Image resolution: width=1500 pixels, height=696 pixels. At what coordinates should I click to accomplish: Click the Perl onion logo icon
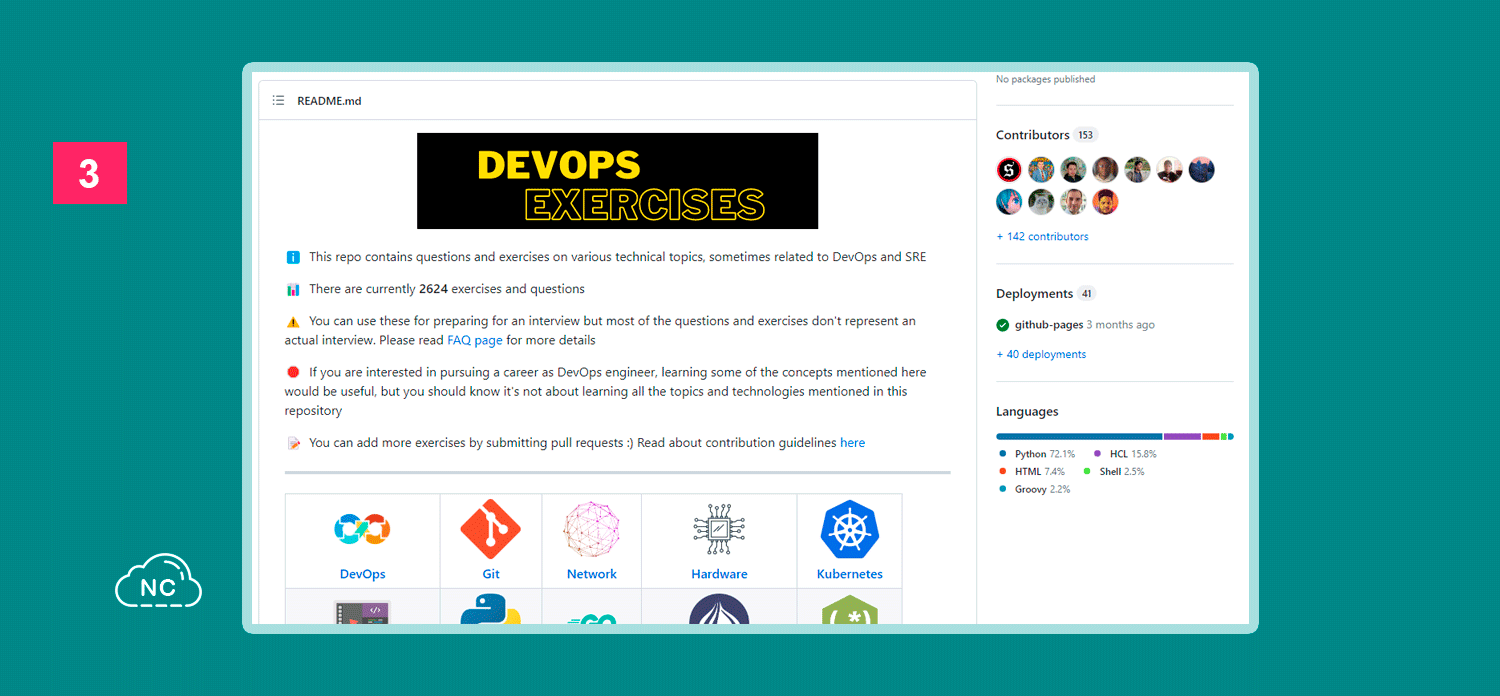718,609
